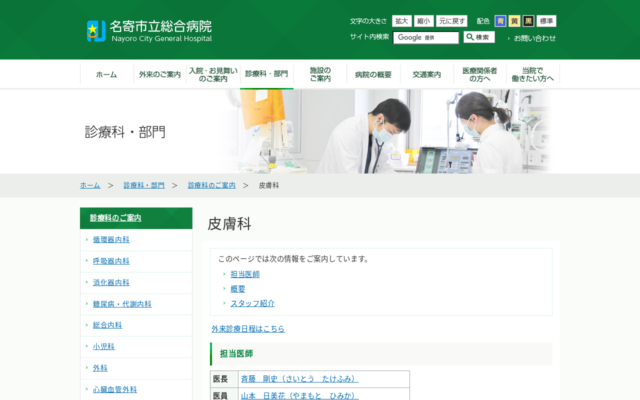The width and height of the screenshot is (640, 400).
Task: Click the Nayoro City General Hospital logo
Action: point(149,30)
